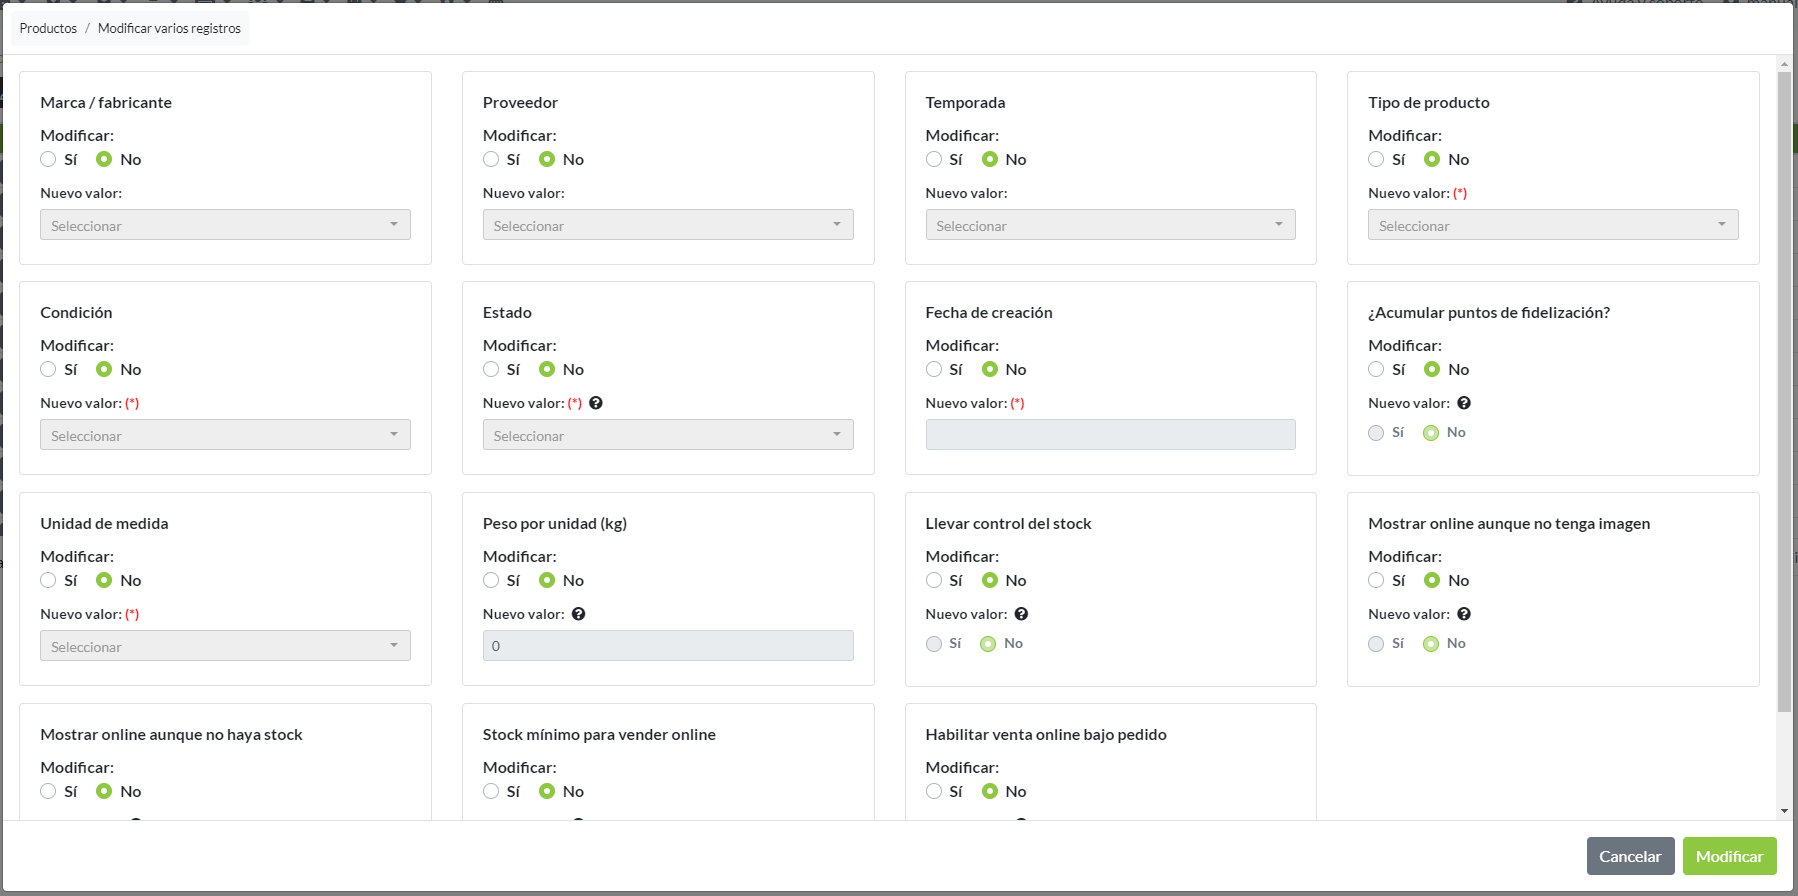Expand the Condición Seleccionar dropdown
This screenshot has height=896, width=1798.
[225, 435]
